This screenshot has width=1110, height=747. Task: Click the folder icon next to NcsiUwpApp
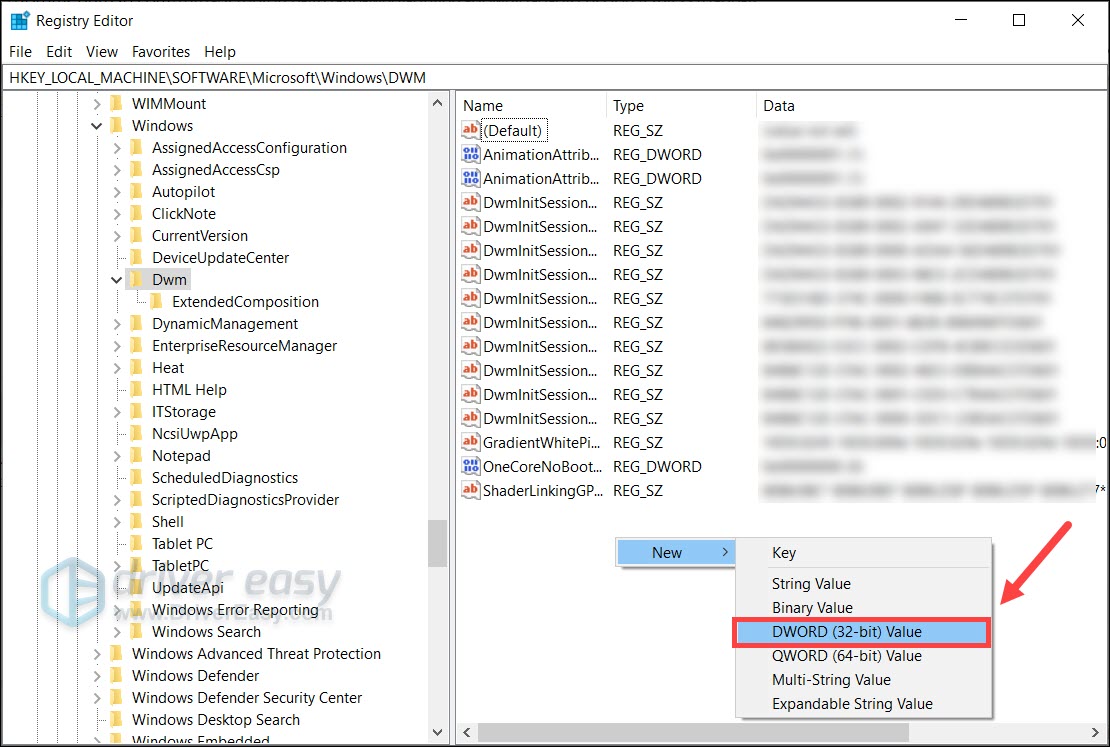click(137, 433)
